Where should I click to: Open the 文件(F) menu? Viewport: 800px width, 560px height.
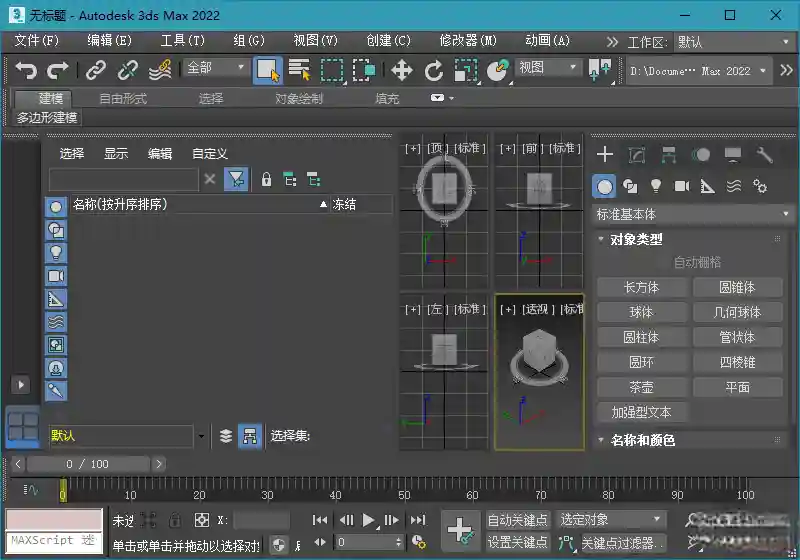tap(36, 40)
